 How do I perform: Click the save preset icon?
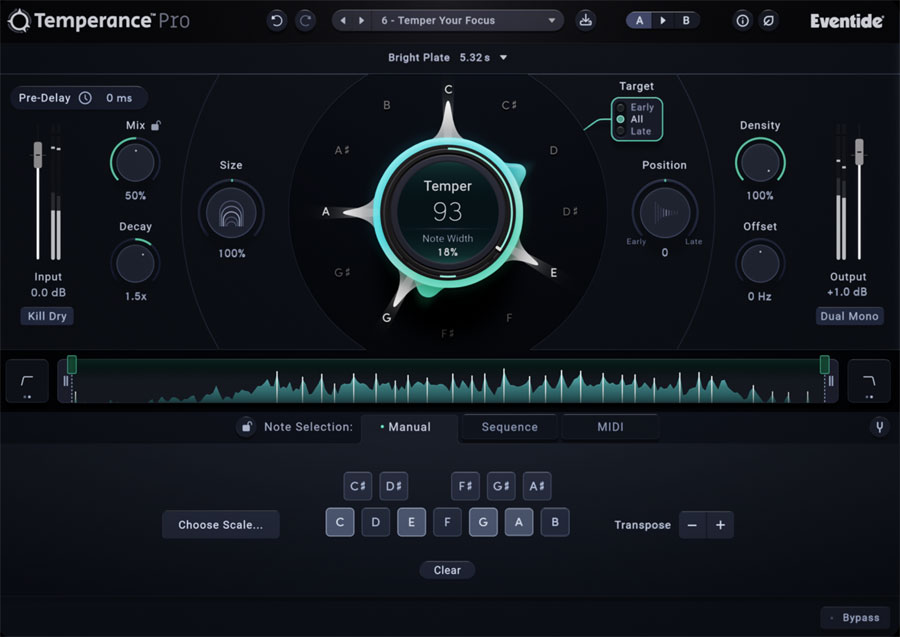[x=587, y=20]
